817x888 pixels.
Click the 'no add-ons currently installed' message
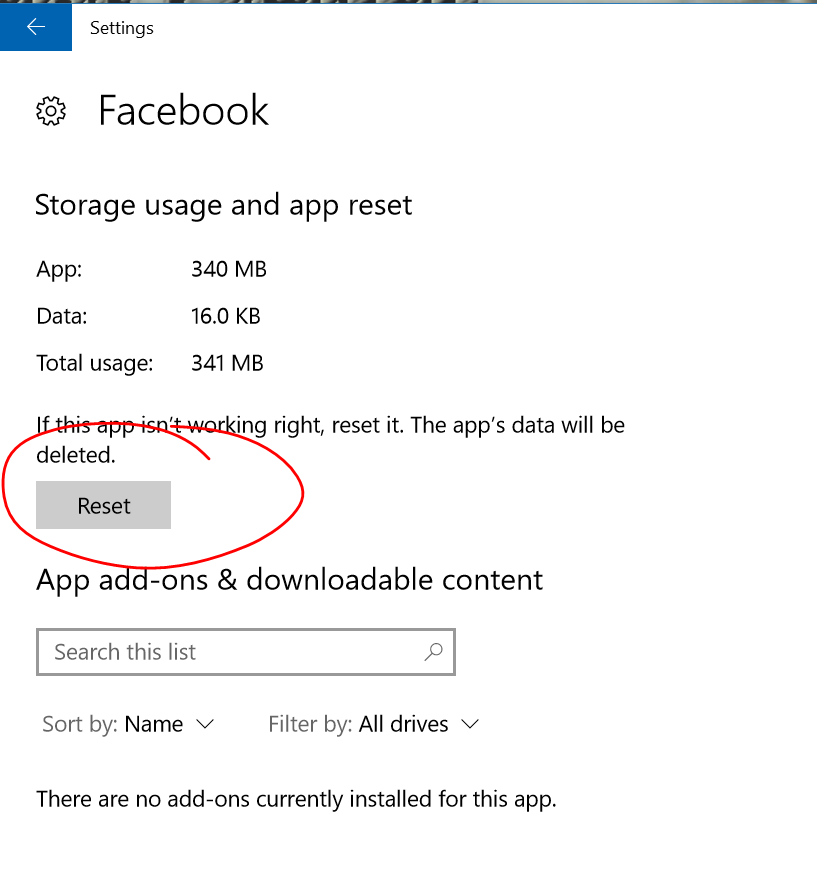pos(296,799)
